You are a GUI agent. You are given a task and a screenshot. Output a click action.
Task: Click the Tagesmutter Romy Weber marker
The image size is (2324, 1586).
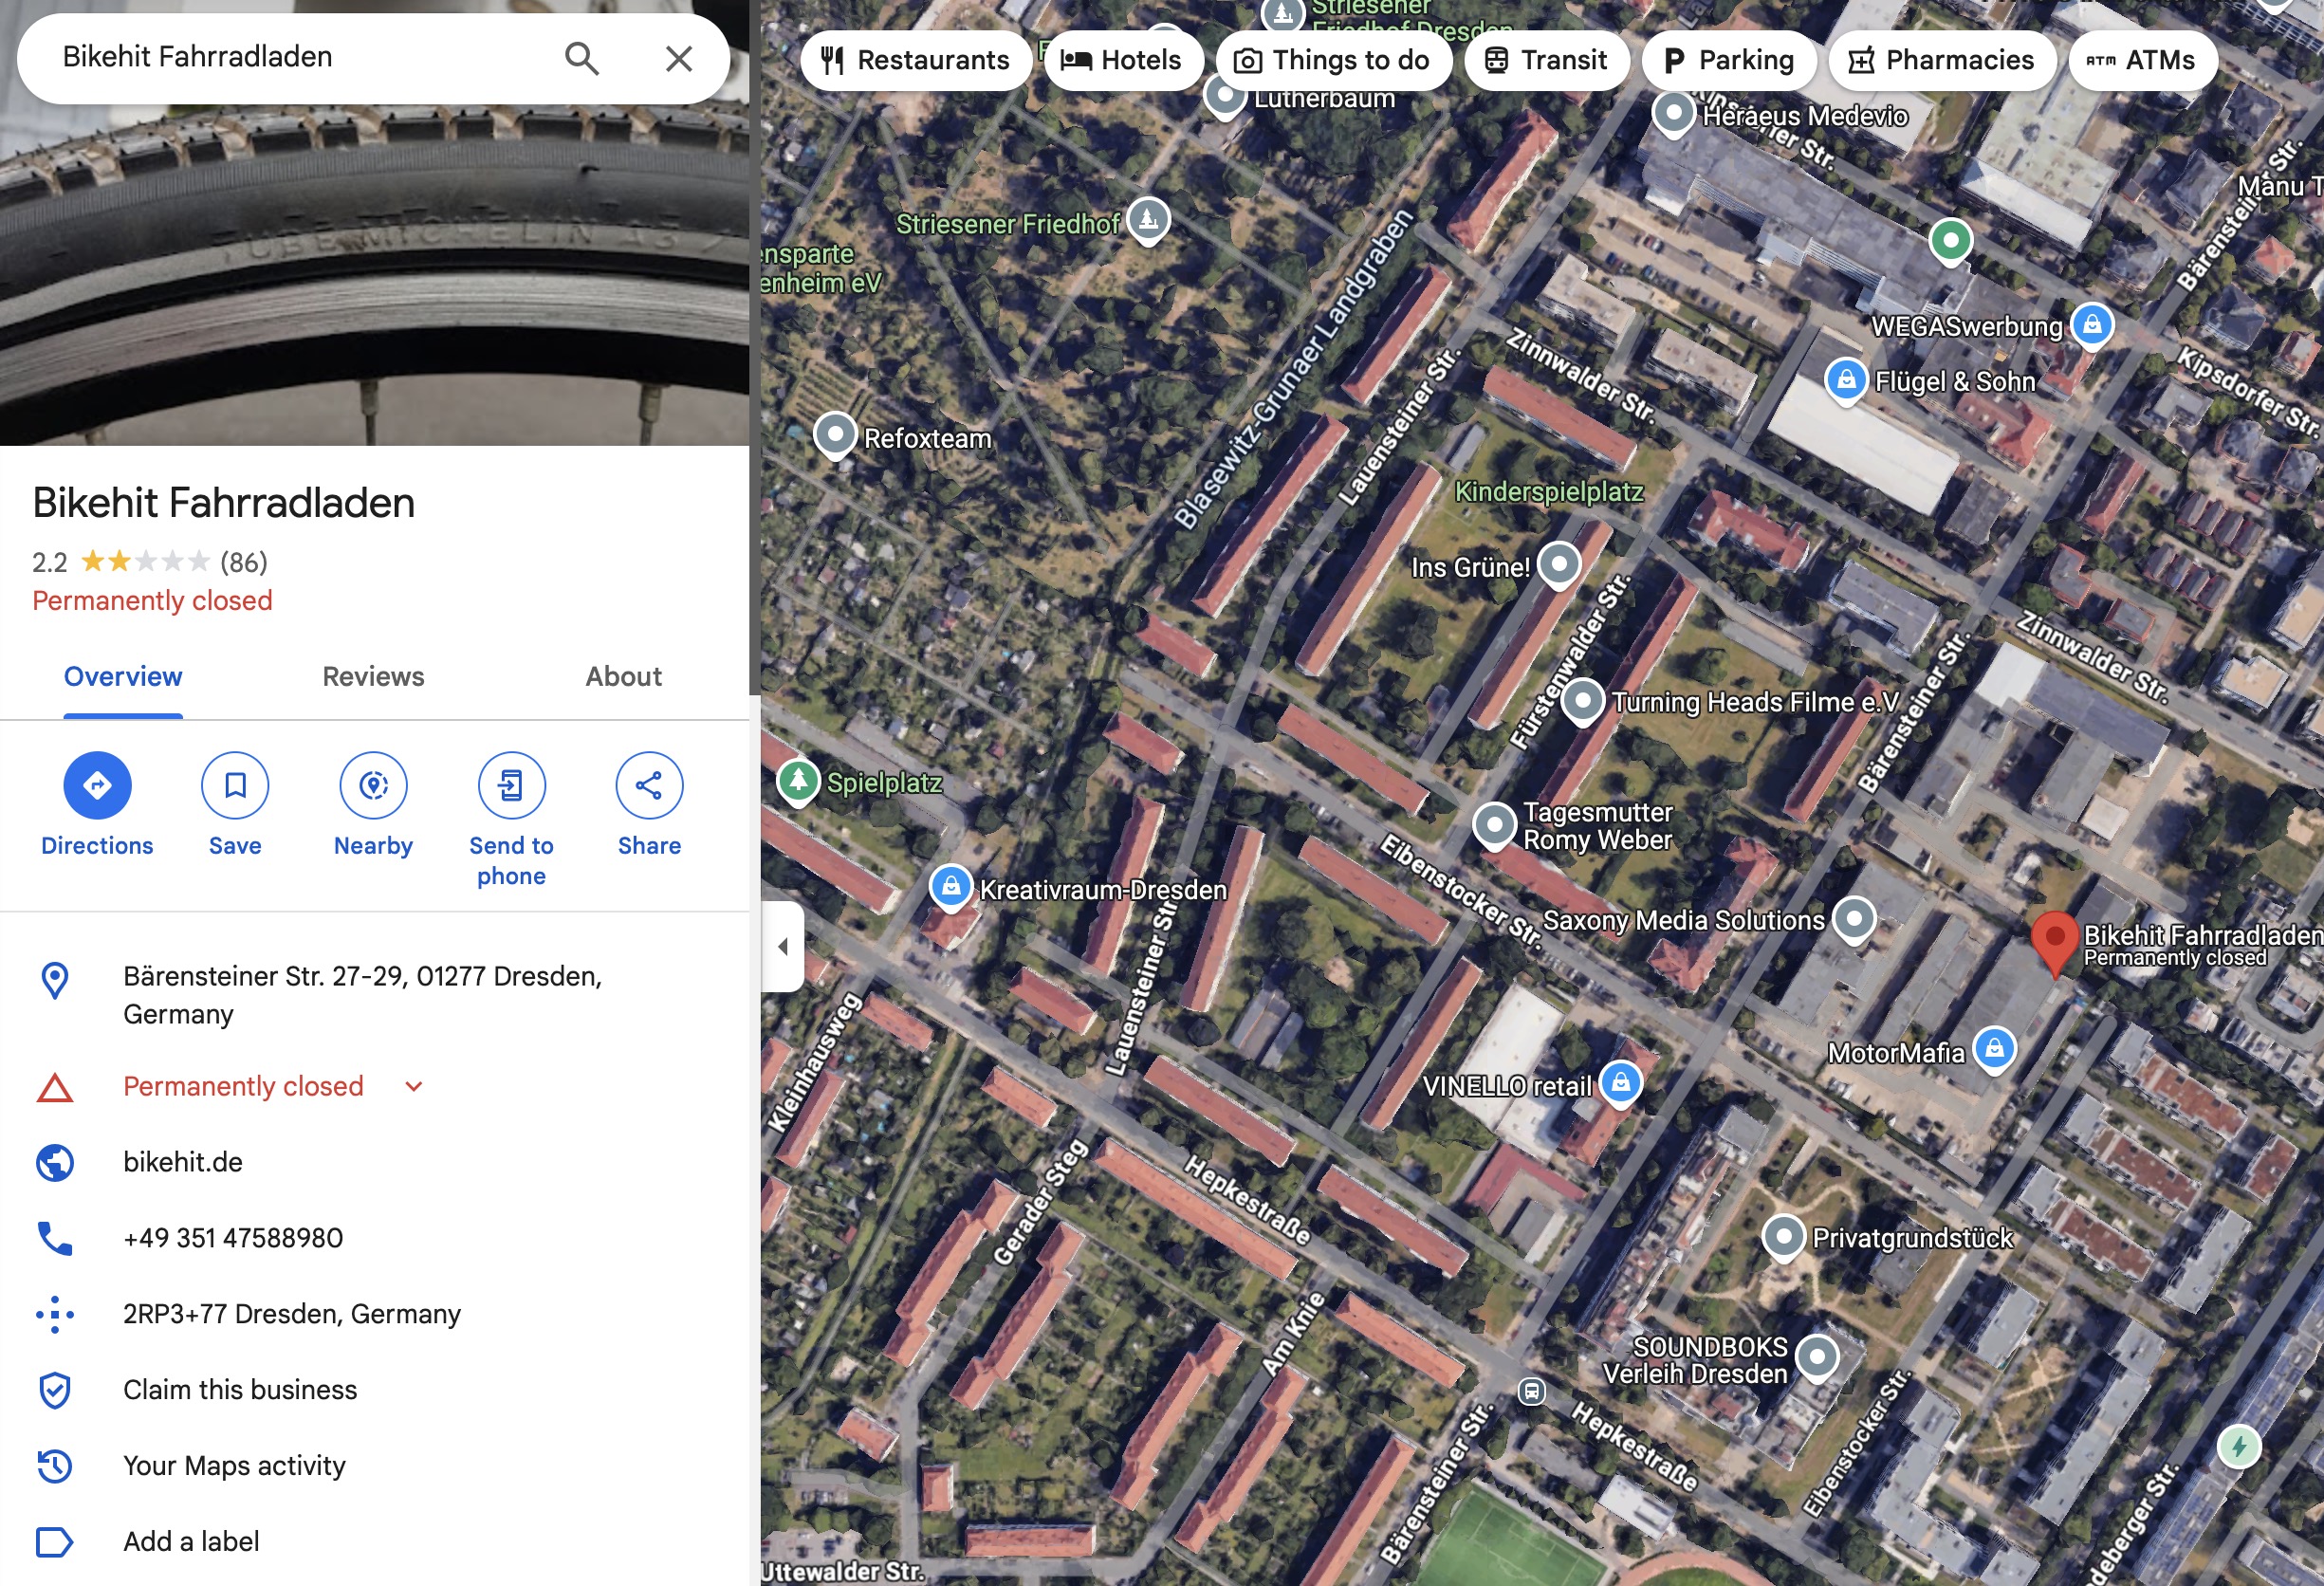[1495, 827]
